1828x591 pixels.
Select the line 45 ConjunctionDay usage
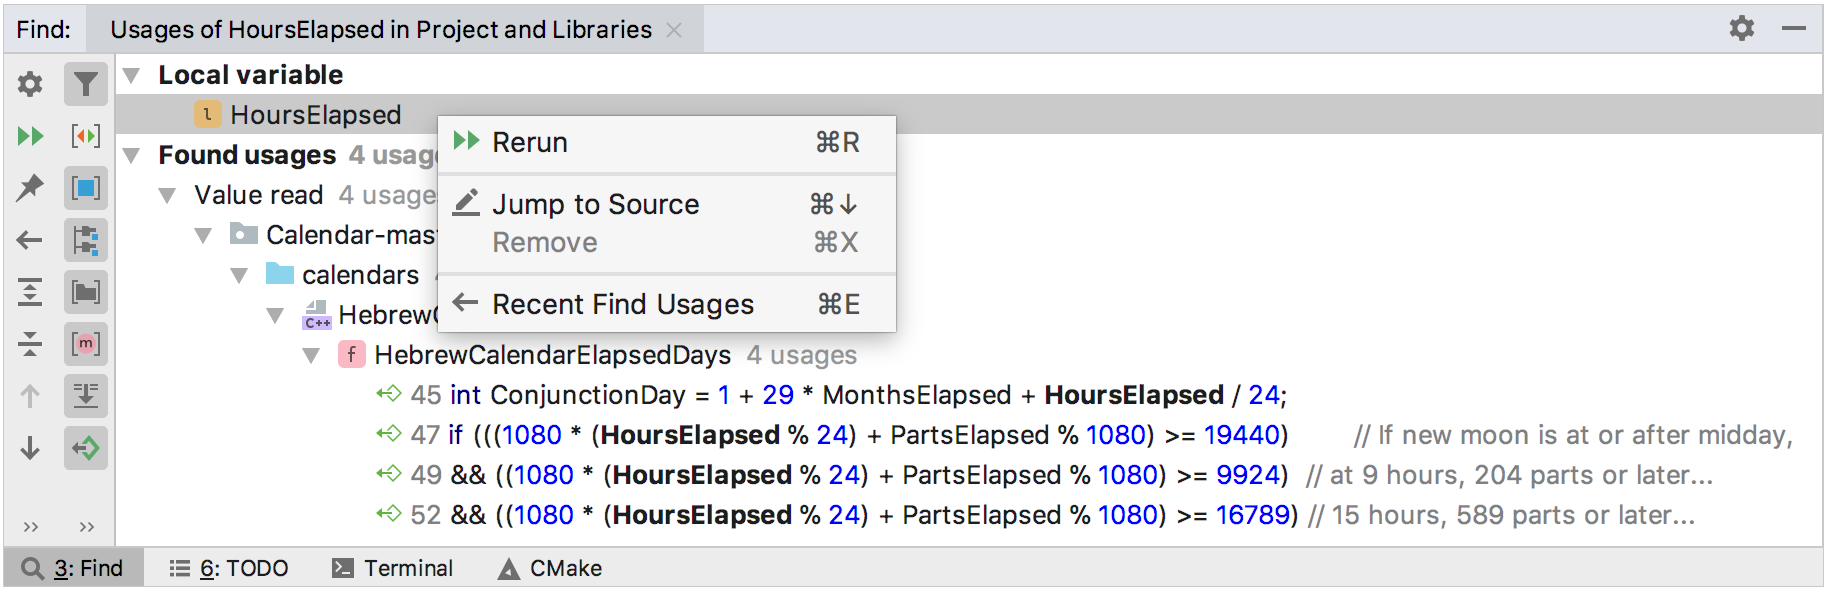point(848,395)
